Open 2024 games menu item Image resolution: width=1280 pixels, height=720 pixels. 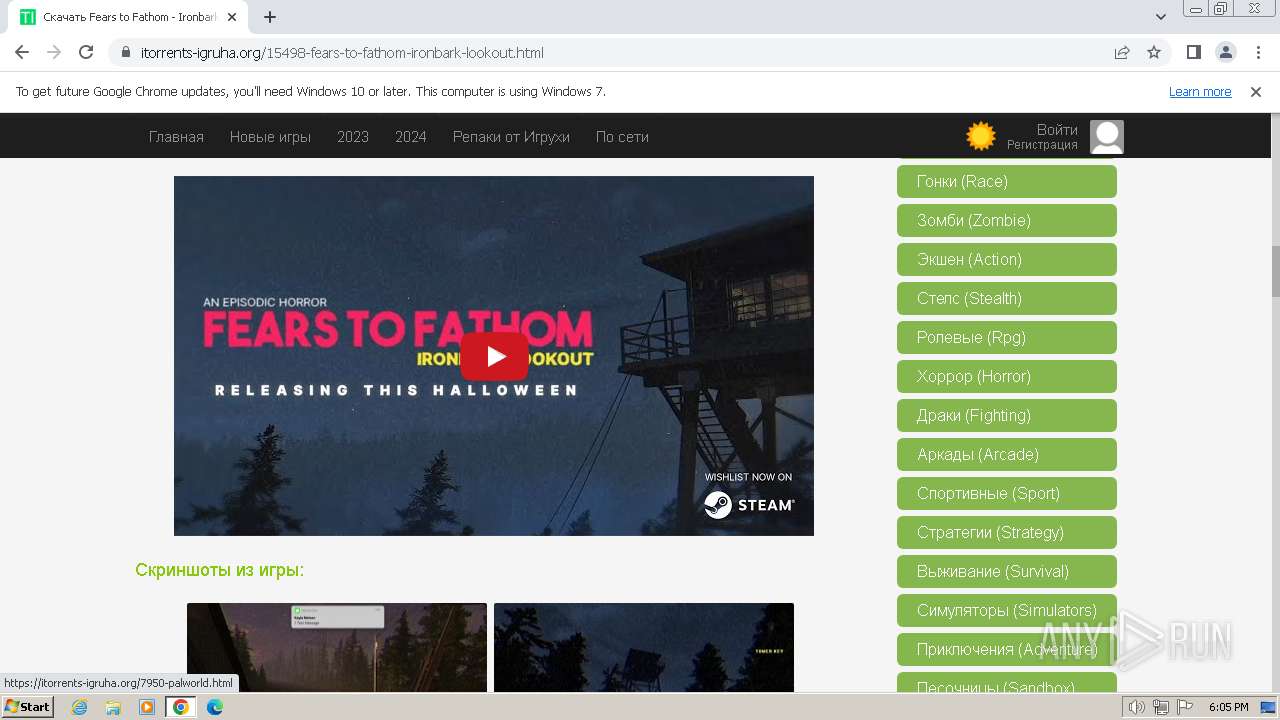point(411,137)
